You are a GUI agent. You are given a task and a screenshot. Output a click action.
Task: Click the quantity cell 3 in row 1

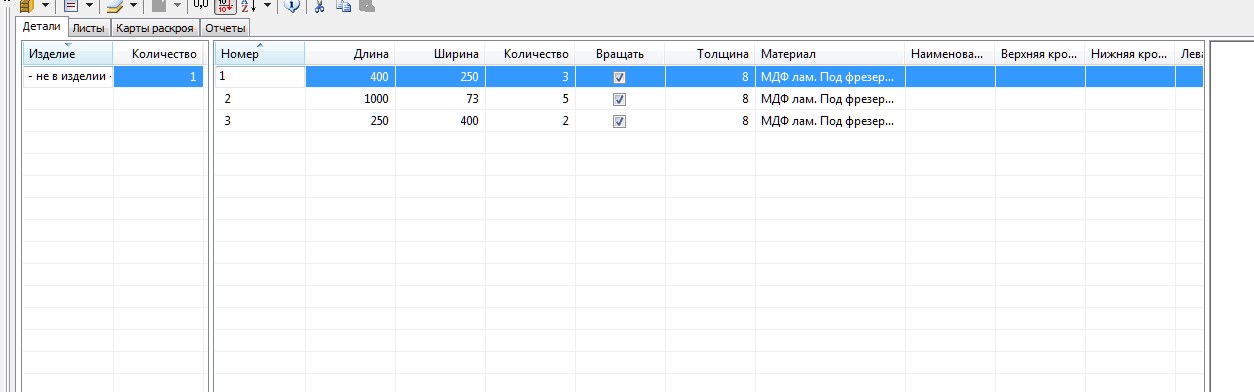[530, 77]
